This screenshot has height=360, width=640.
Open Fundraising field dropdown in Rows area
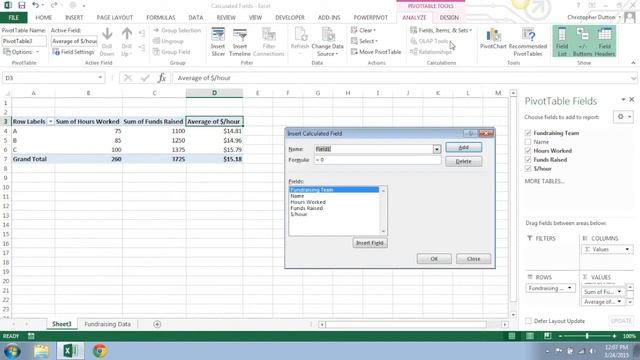click(x=569, y=288)
